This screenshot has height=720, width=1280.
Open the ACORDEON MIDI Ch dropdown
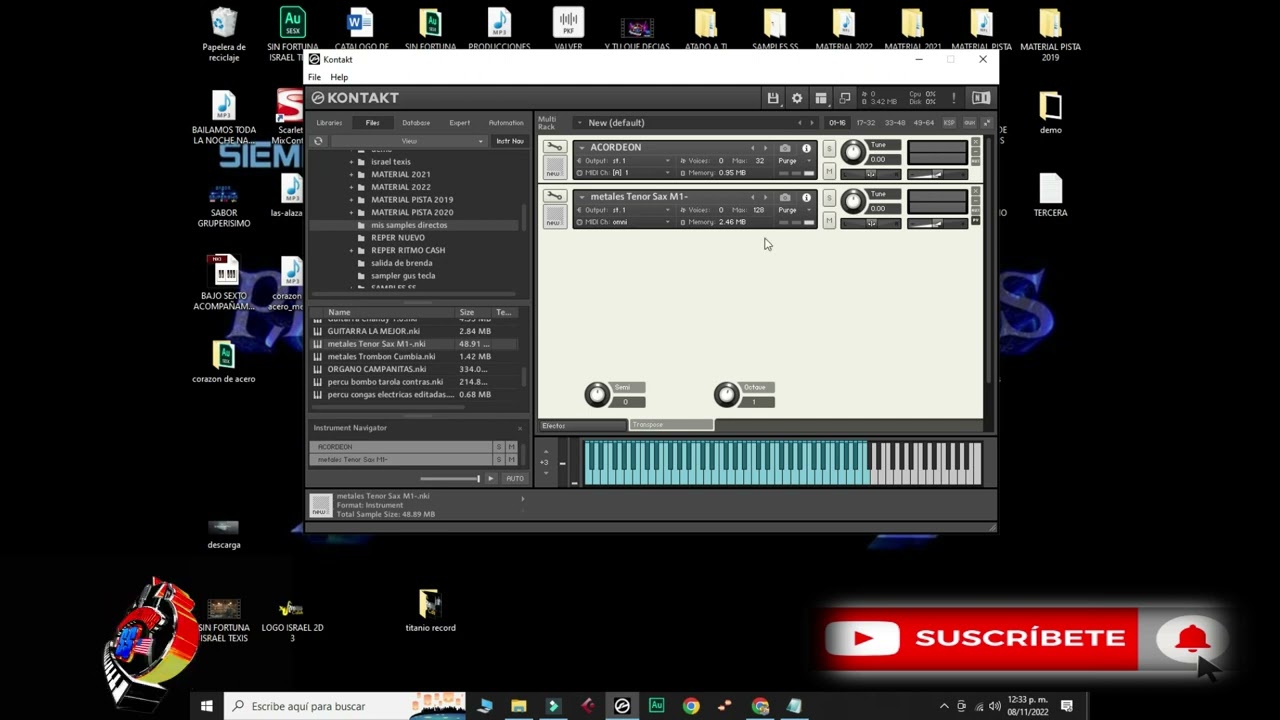[x=625, y=173]
